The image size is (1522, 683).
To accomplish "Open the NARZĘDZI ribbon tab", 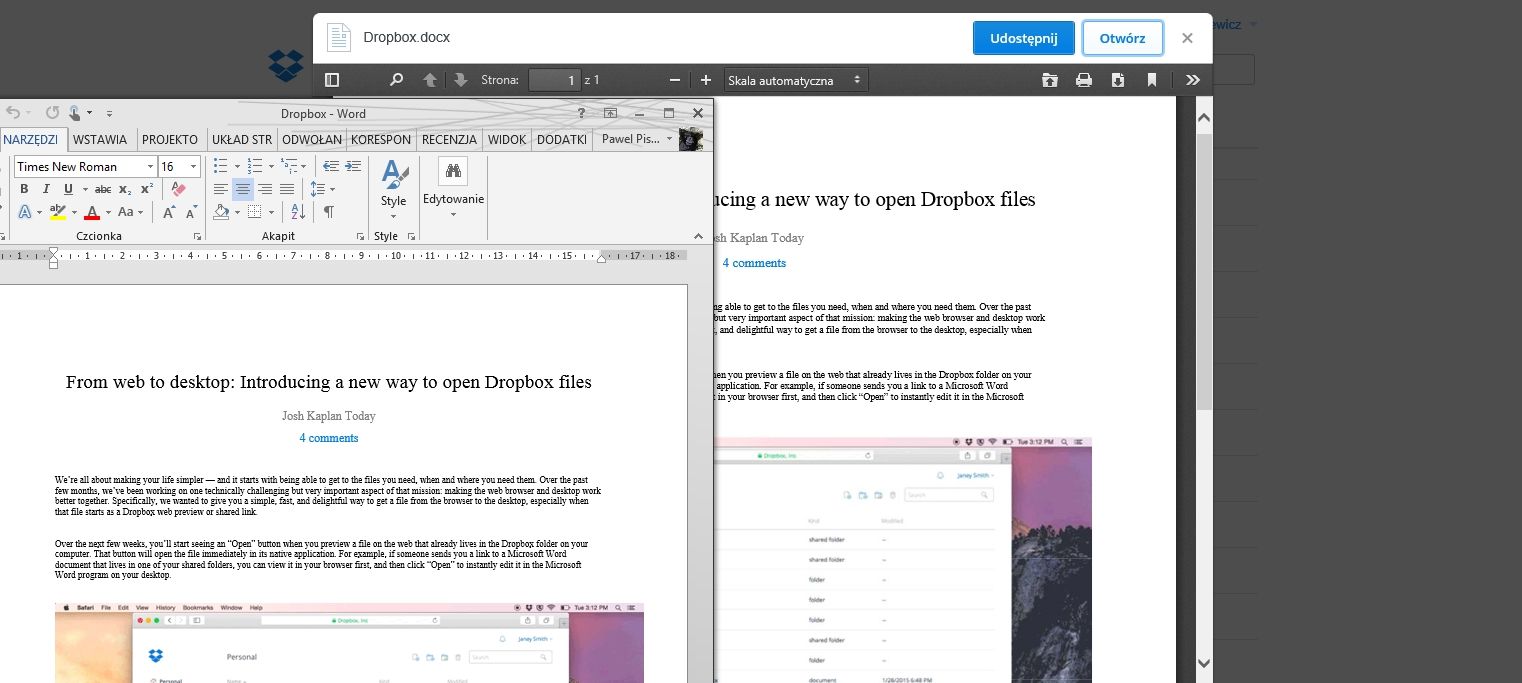I will tap(31, 140).
